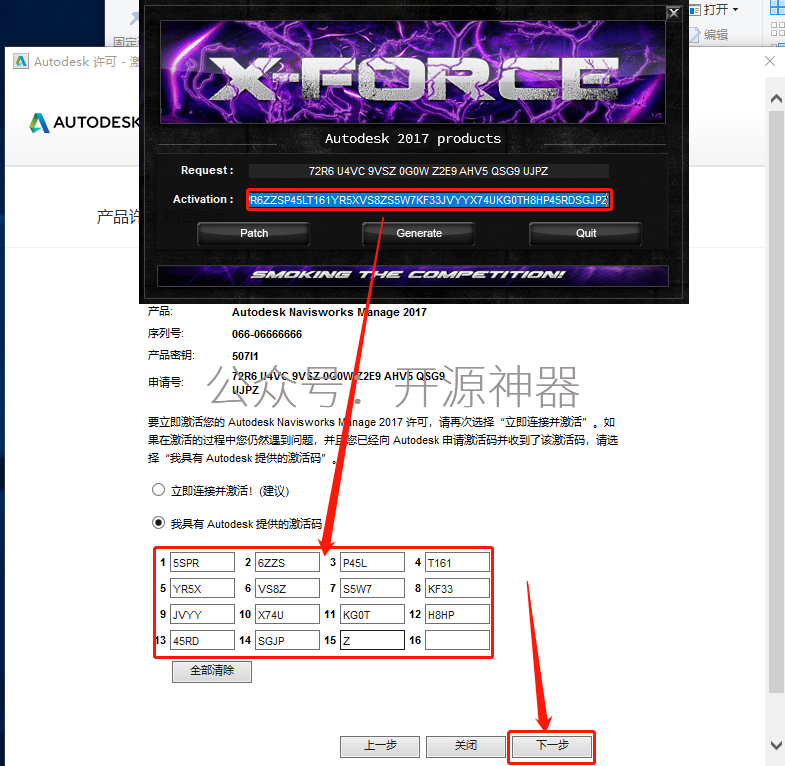Click activation field 4 containing T161

[x=457, y=562]
